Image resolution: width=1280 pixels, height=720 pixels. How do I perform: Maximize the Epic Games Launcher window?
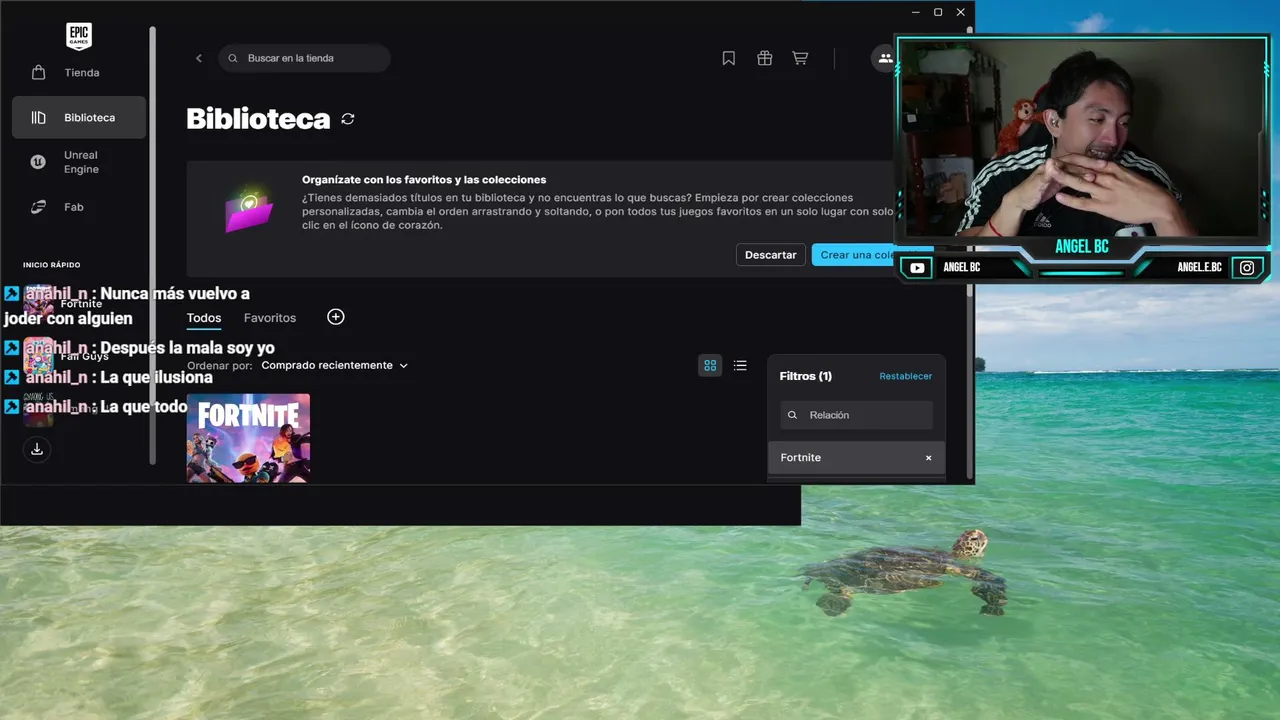coord(938,12)
